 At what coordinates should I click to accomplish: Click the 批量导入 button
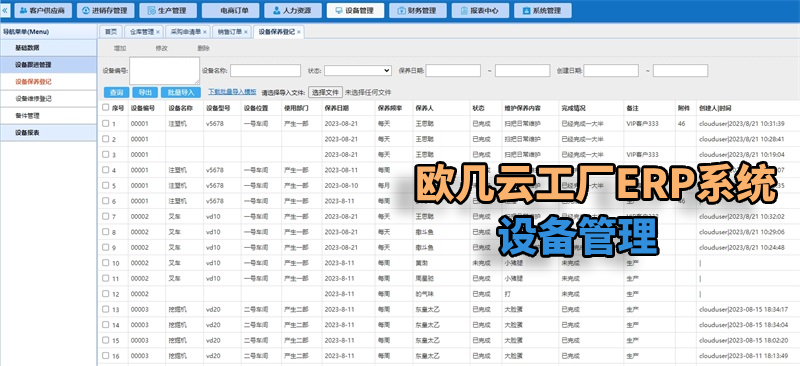coord(181,92)
